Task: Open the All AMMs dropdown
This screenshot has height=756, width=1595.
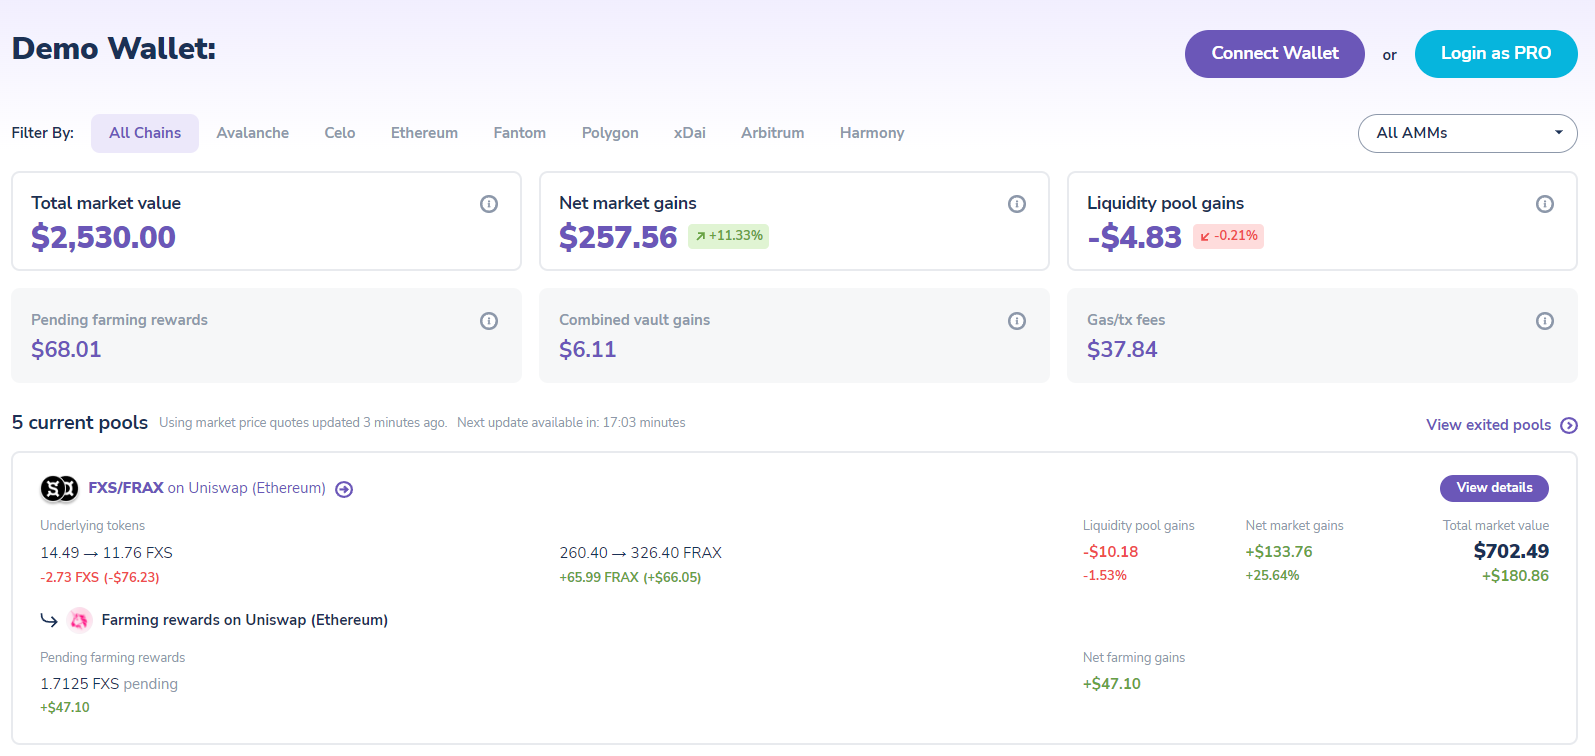Action: click(1467, 133)
